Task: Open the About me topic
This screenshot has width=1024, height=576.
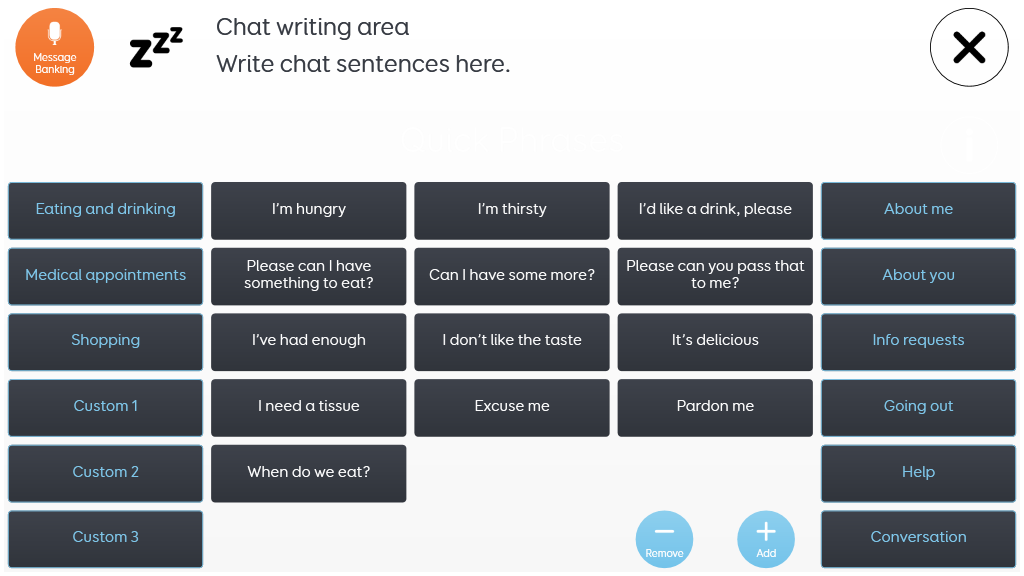Action: [918, 210]
